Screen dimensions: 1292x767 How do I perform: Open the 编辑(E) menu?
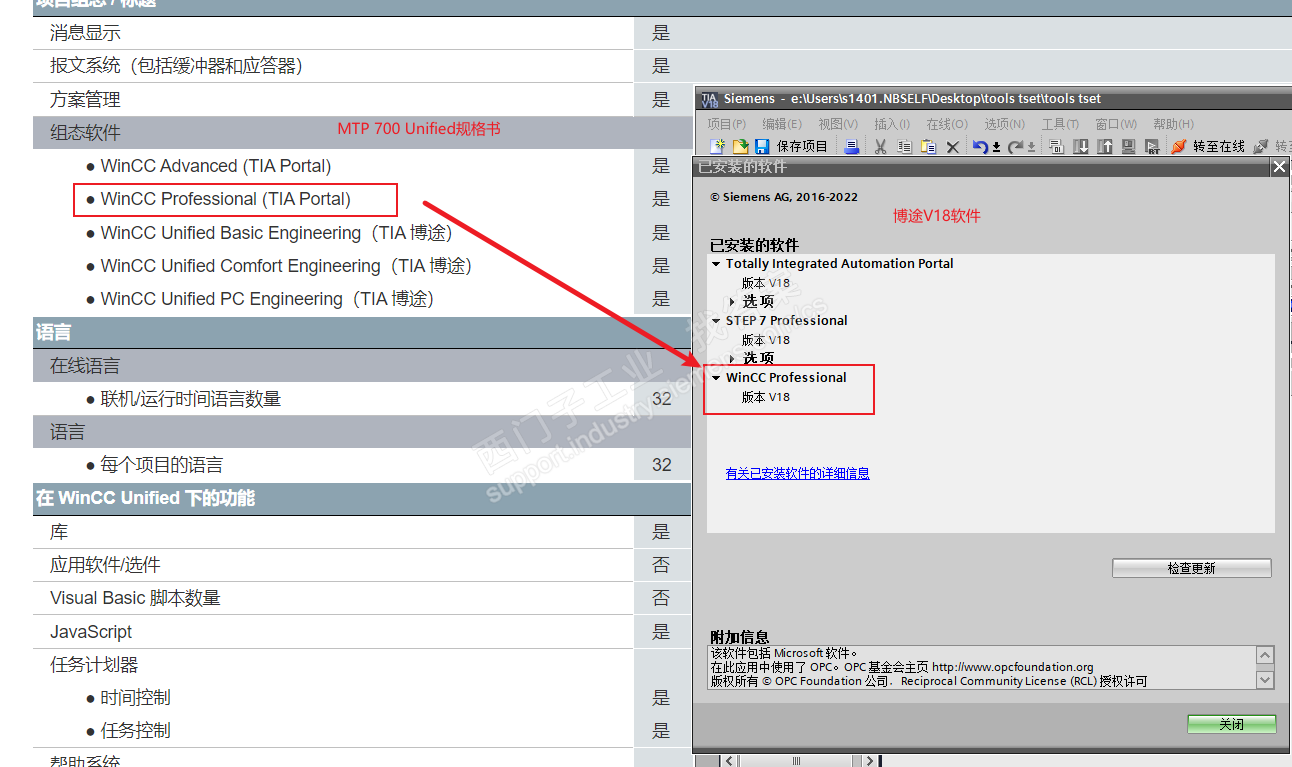click(x=782, y=124)
